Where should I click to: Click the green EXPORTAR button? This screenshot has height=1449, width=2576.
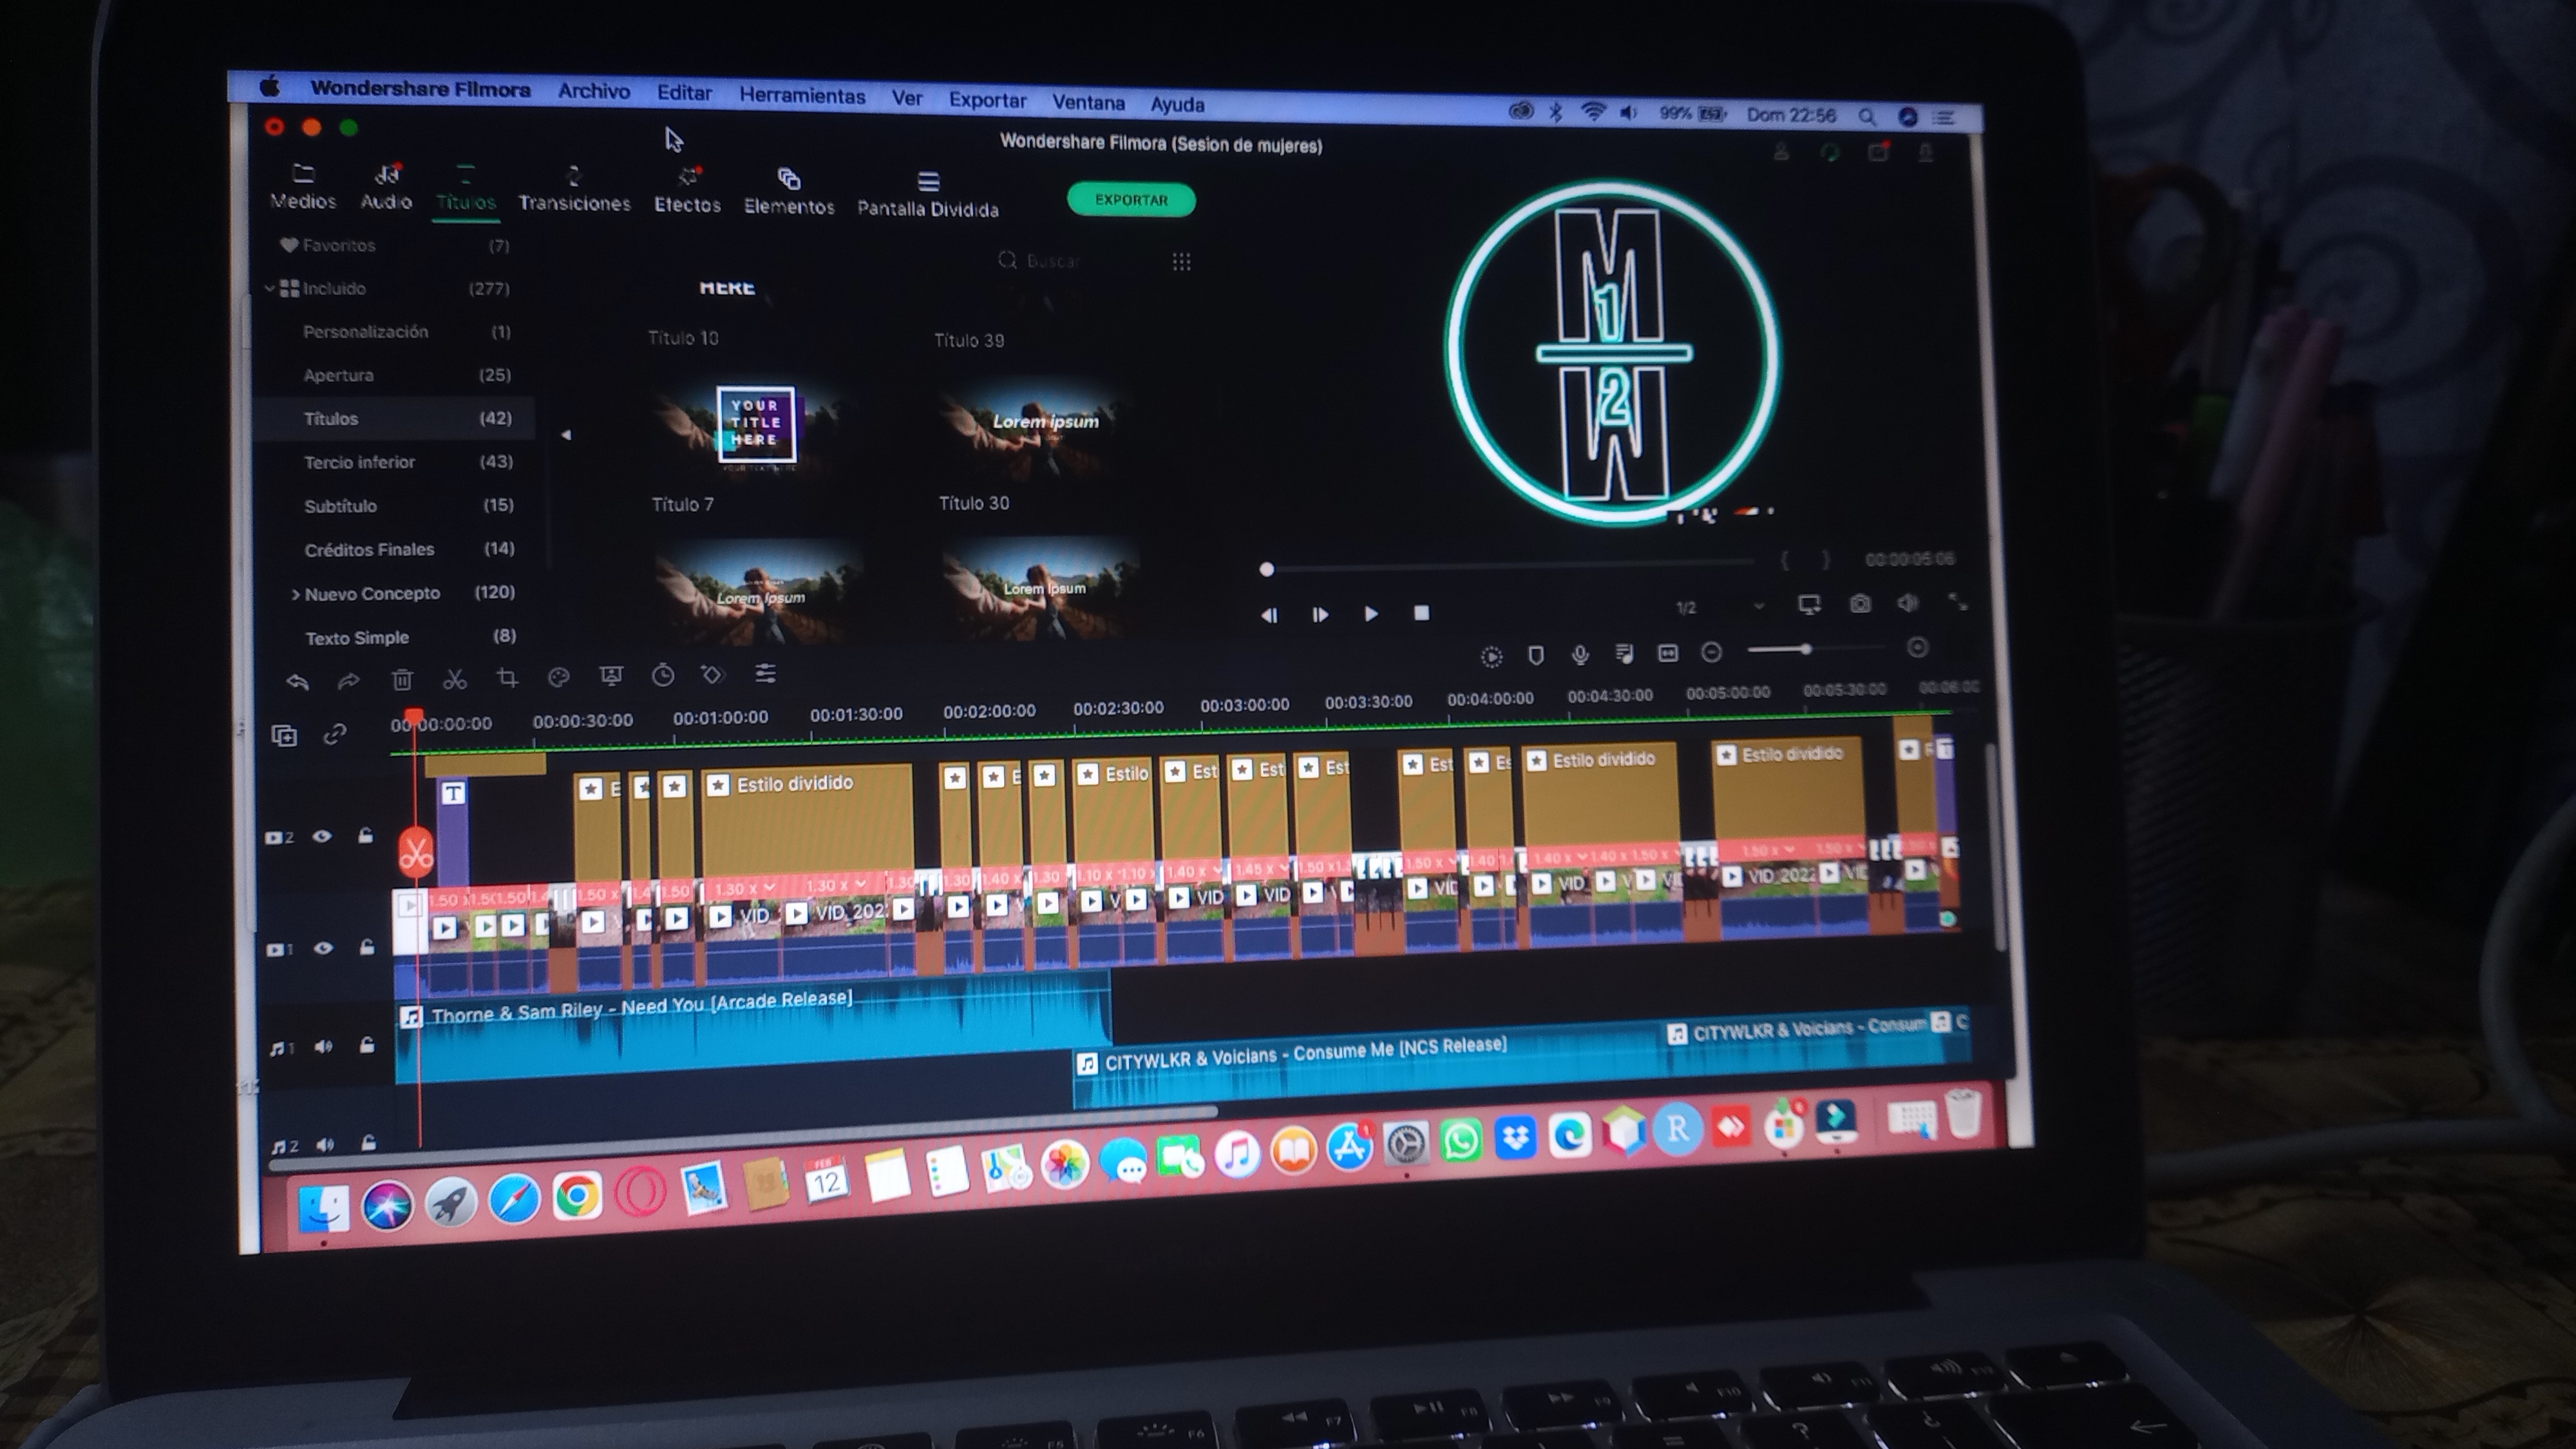point(1131,200)
